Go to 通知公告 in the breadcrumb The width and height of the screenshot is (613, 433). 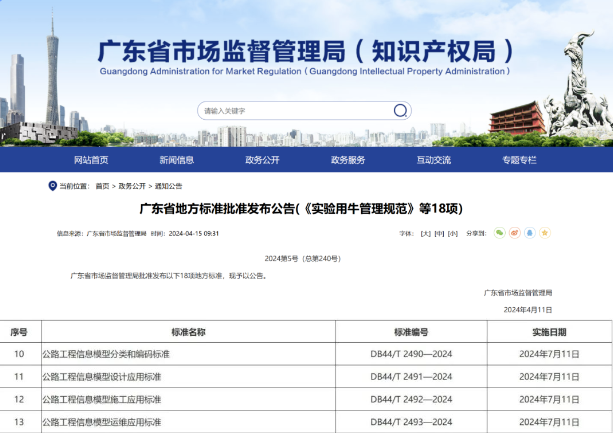168,186
